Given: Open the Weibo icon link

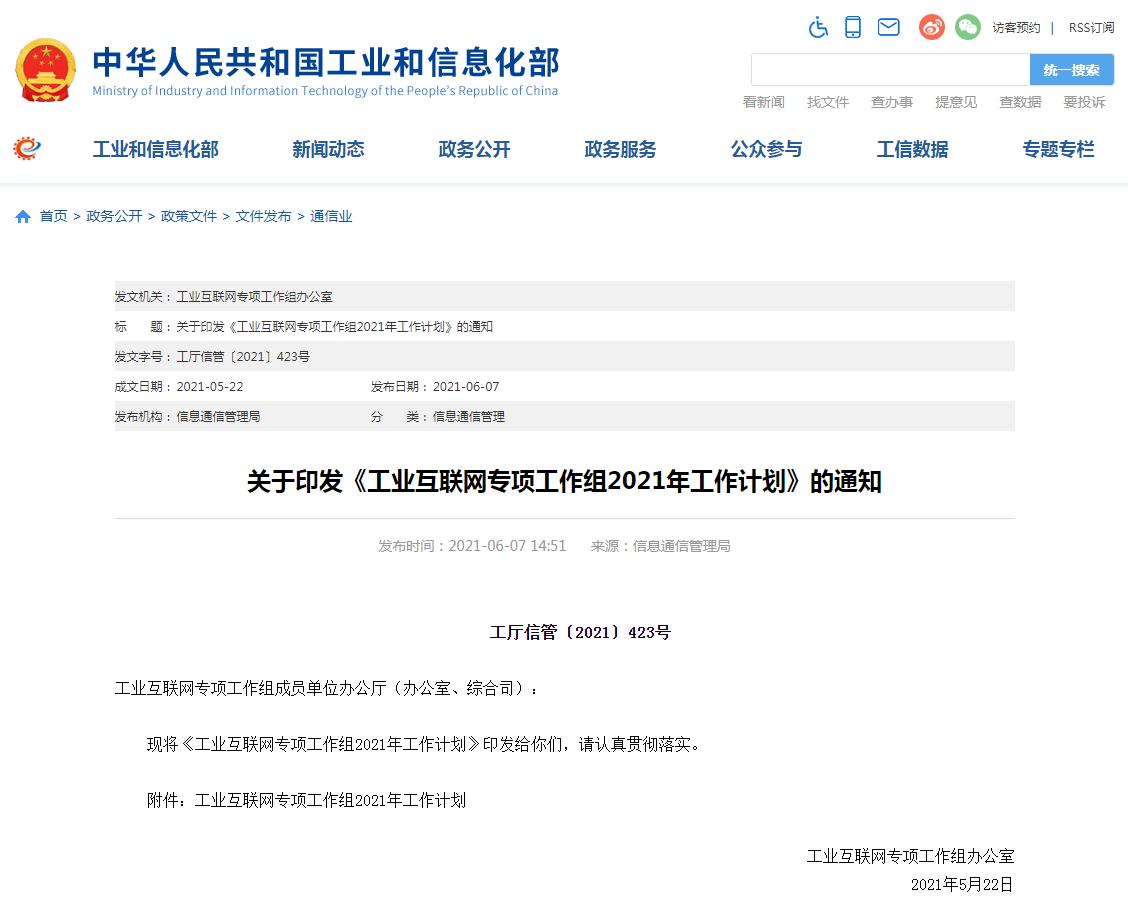Looking at the screenshot, I should click(932, 27).
